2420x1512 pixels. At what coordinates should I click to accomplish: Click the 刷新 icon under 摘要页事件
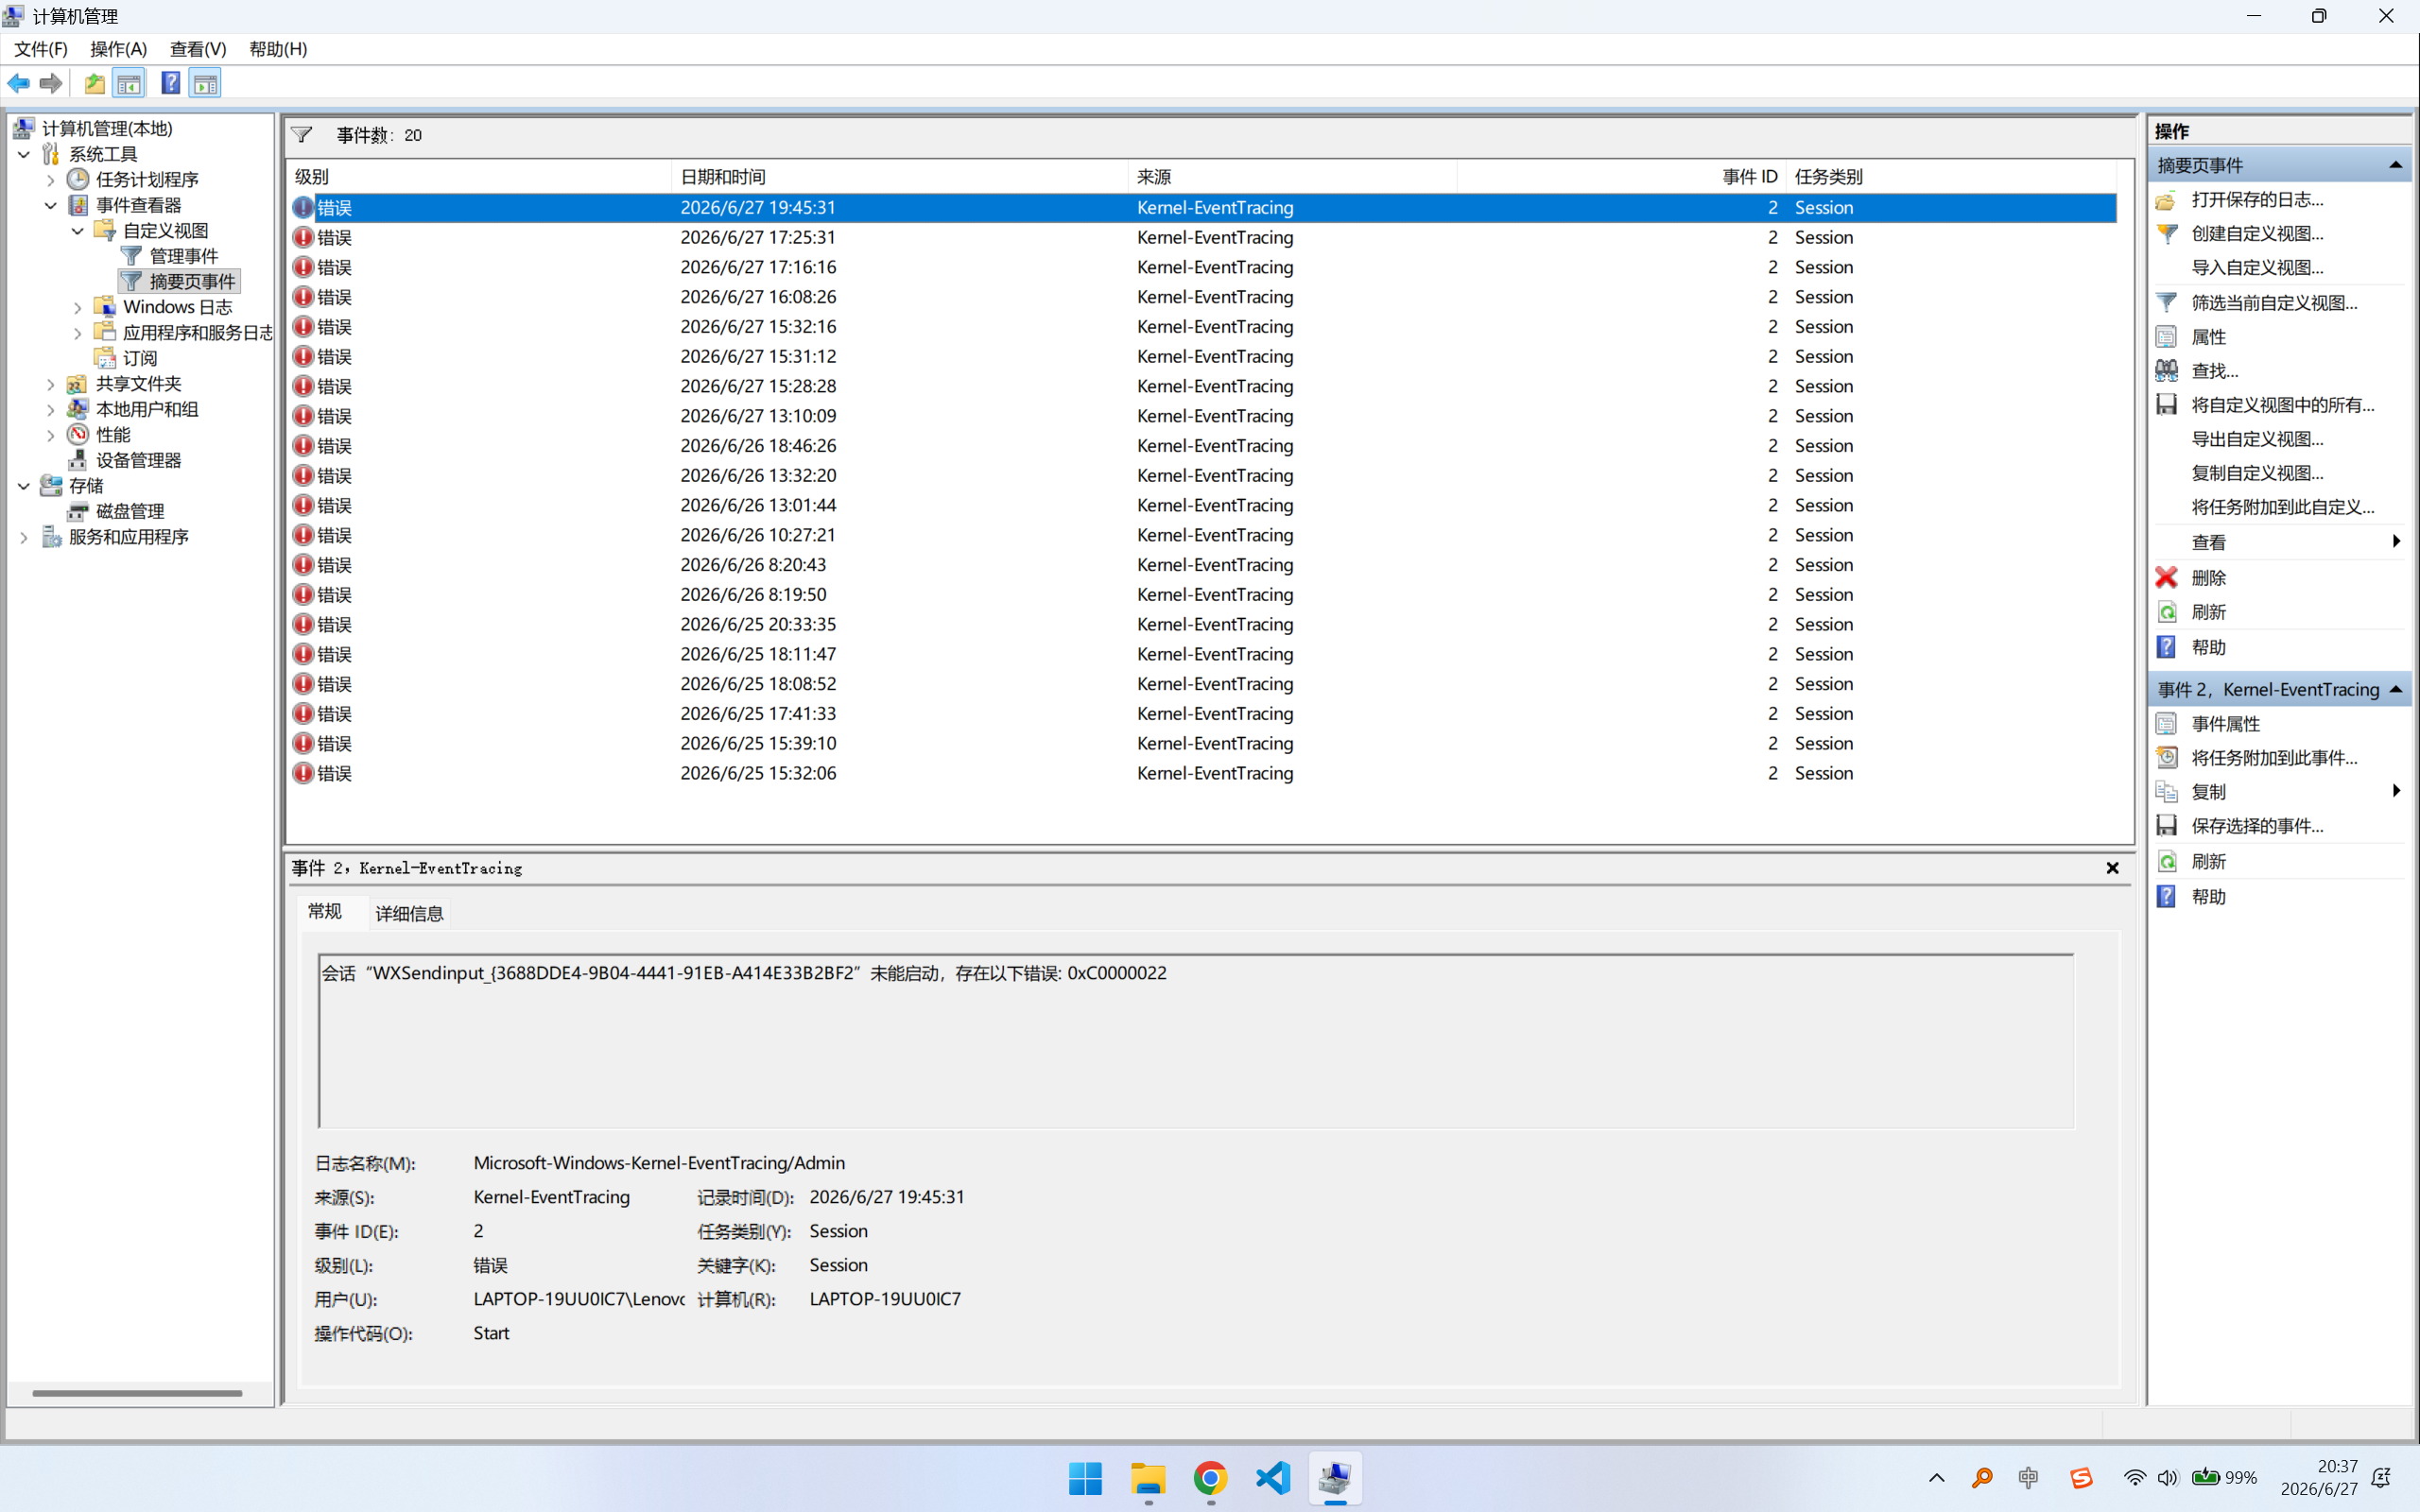click(2166, 612)
